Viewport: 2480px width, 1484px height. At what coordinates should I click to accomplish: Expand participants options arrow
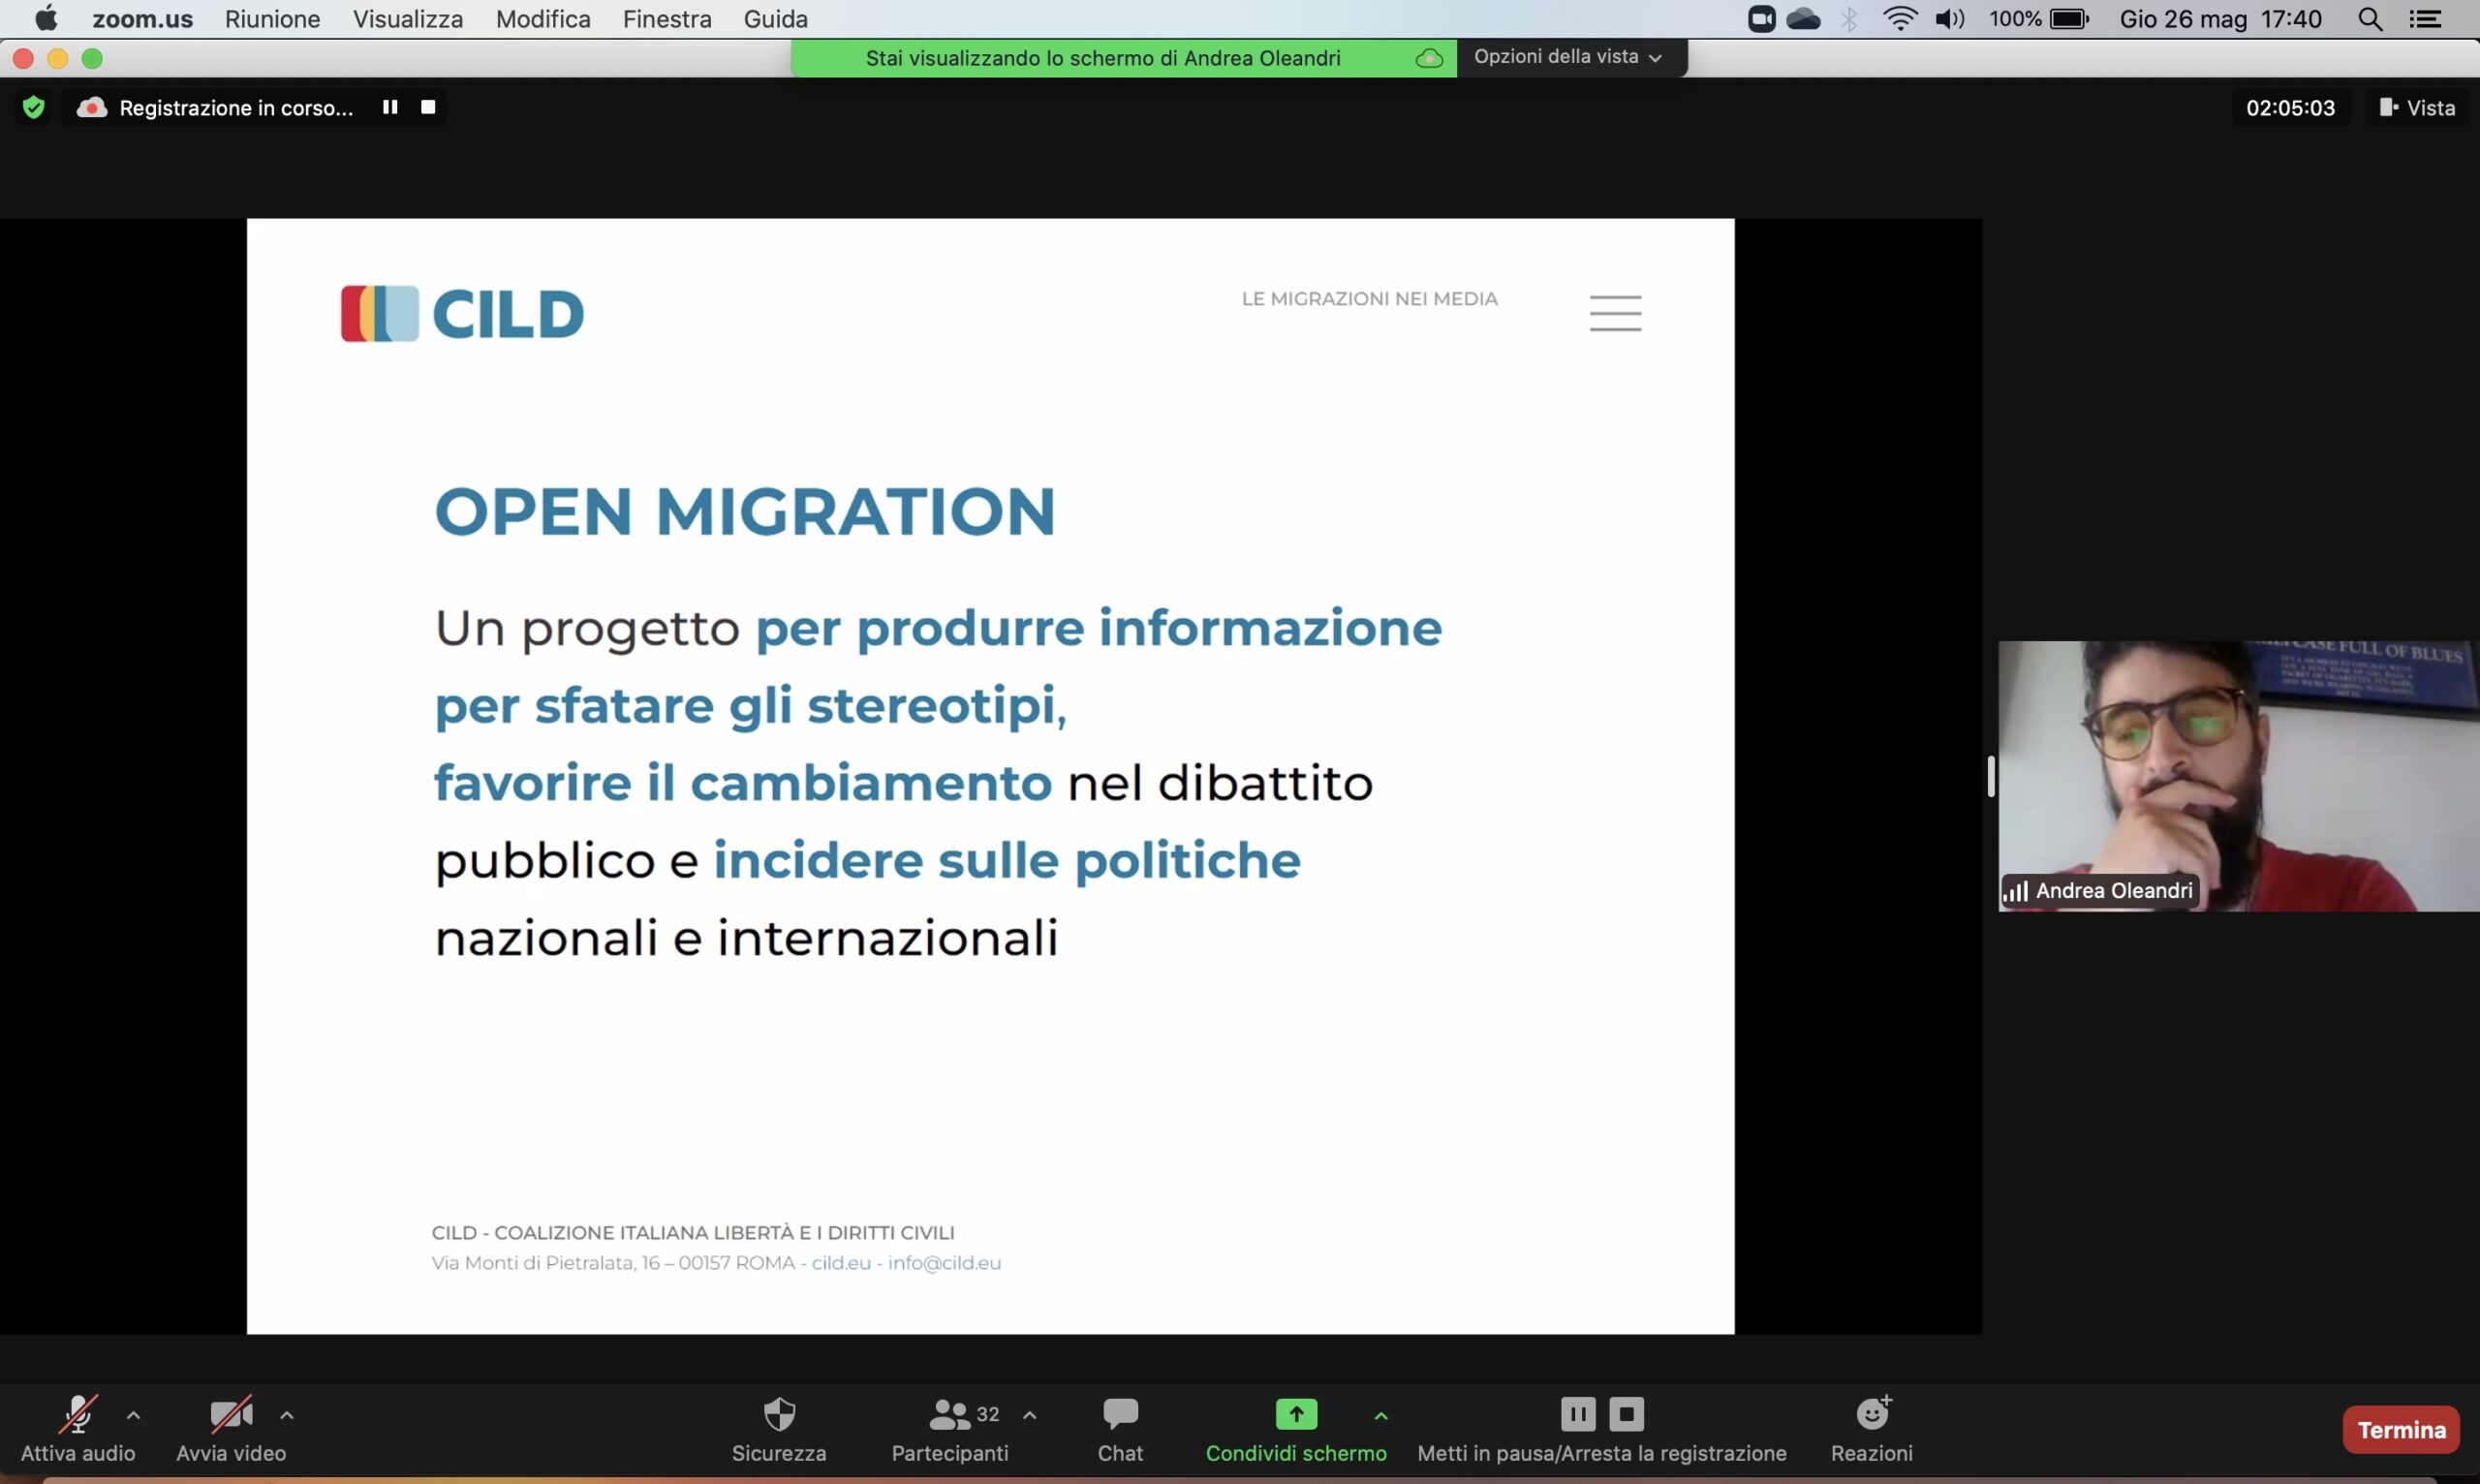tap(1029, 1415)
